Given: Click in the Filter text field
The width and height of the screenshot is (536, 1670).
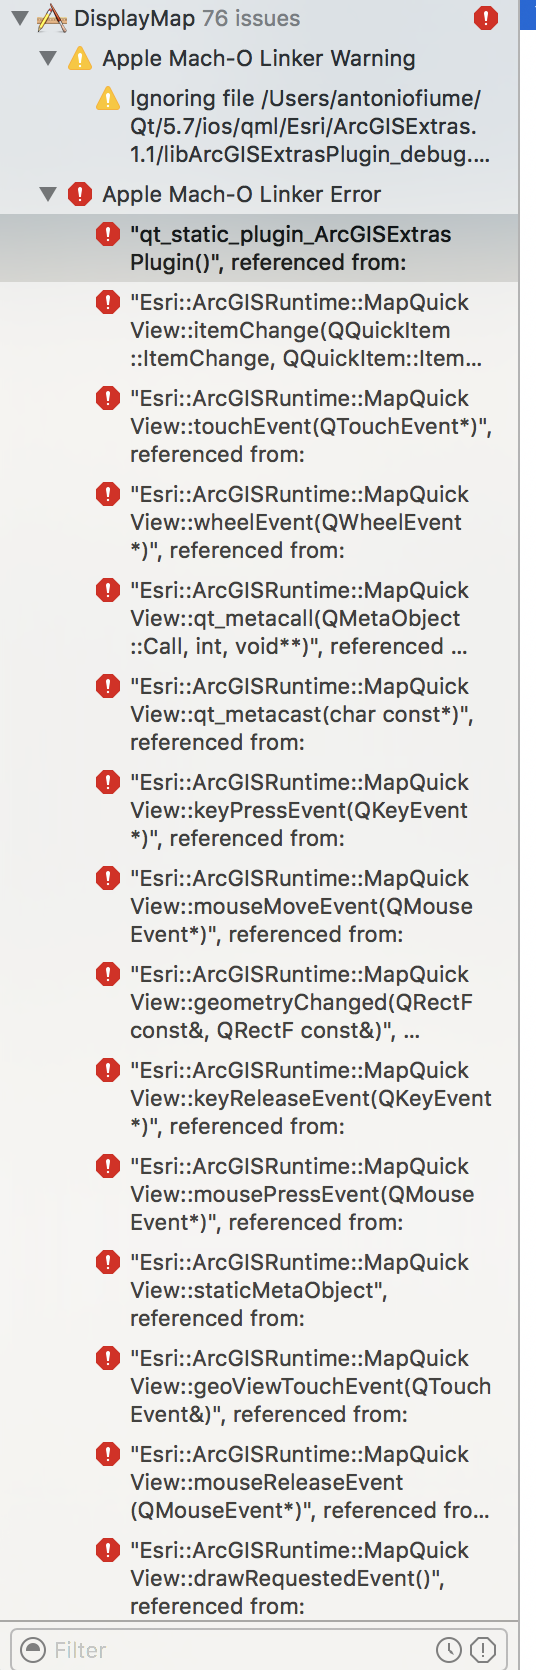Looking at the screenshot, I should click(x=240, y=1649).
